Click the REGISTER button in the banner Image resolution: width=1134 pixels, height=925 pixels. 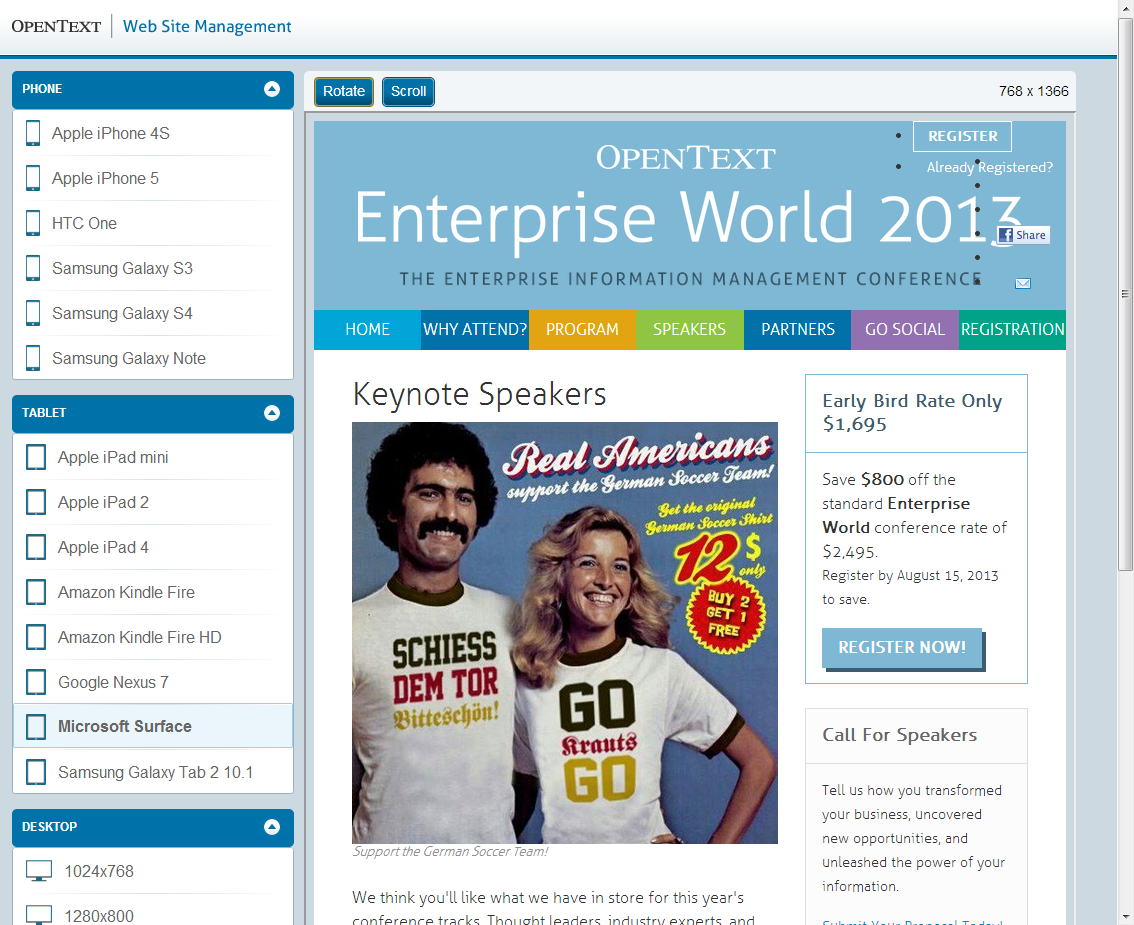click(x=962, y=136)
